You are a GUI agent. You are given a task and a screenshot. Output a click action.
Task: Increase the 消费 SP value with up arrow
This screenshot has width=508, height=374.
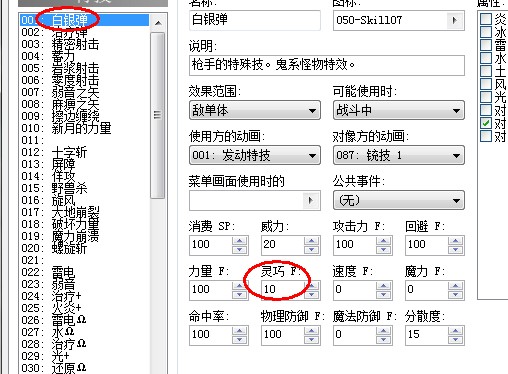coord(240,241)
